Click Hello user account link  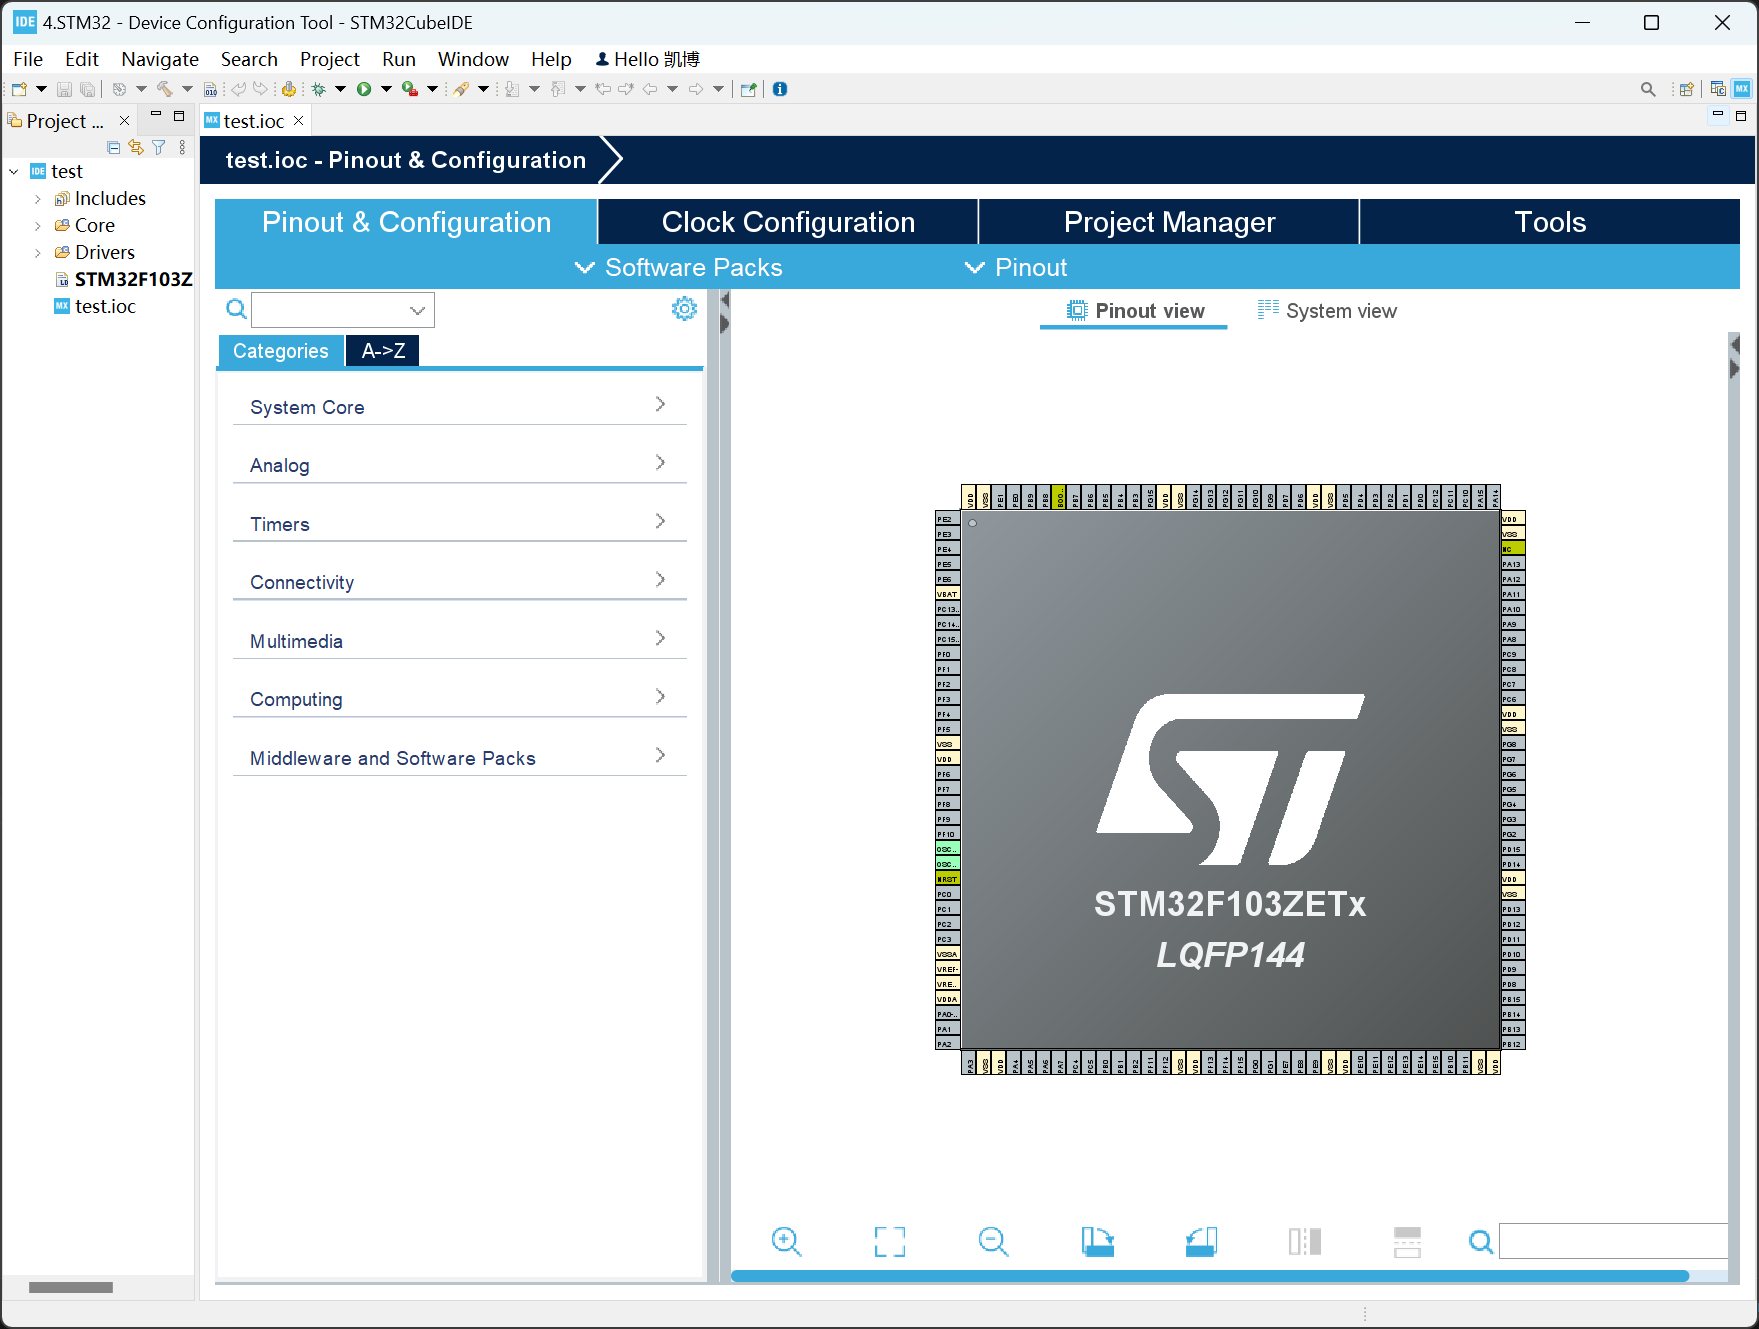(x=647, y=59)
